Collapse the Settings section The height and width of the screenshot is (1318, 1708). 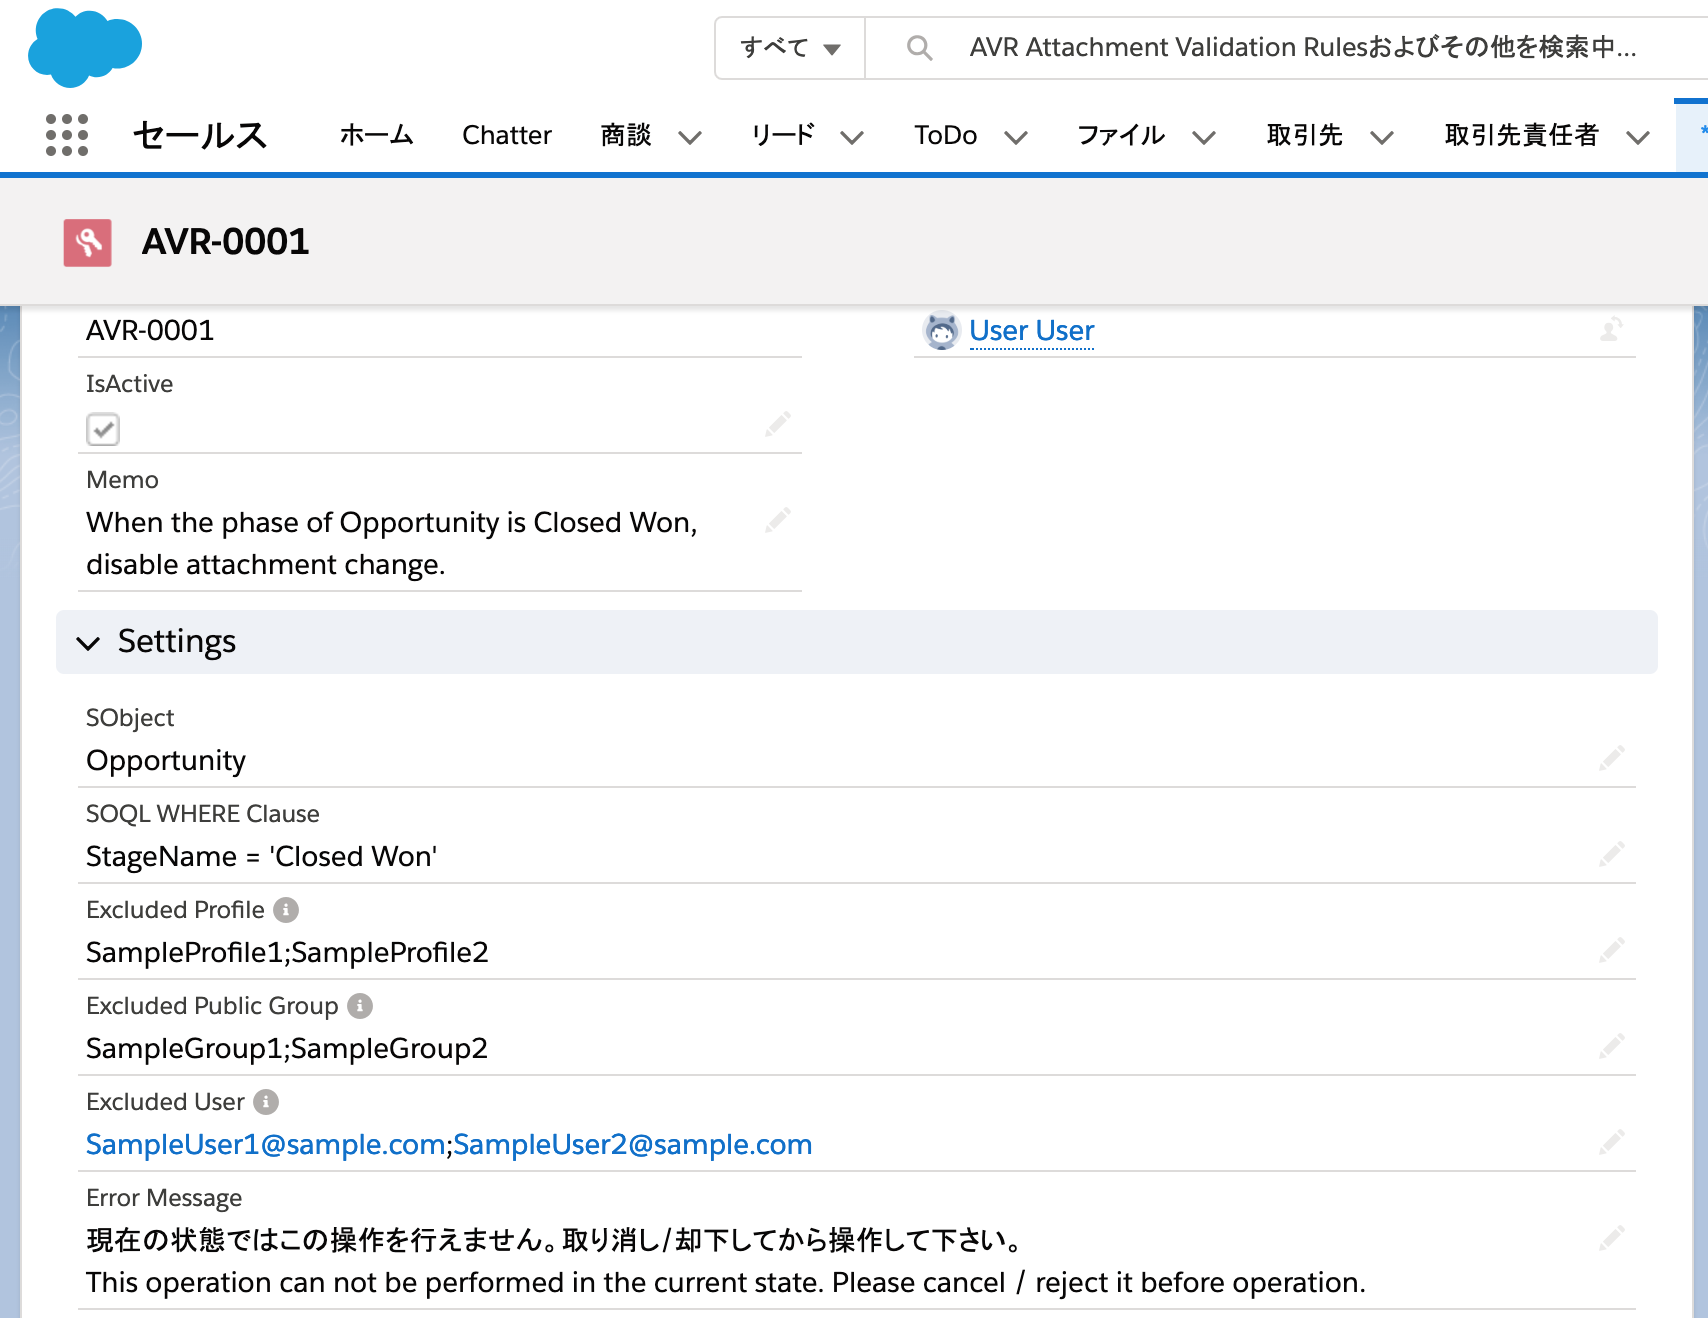(89, 643)
